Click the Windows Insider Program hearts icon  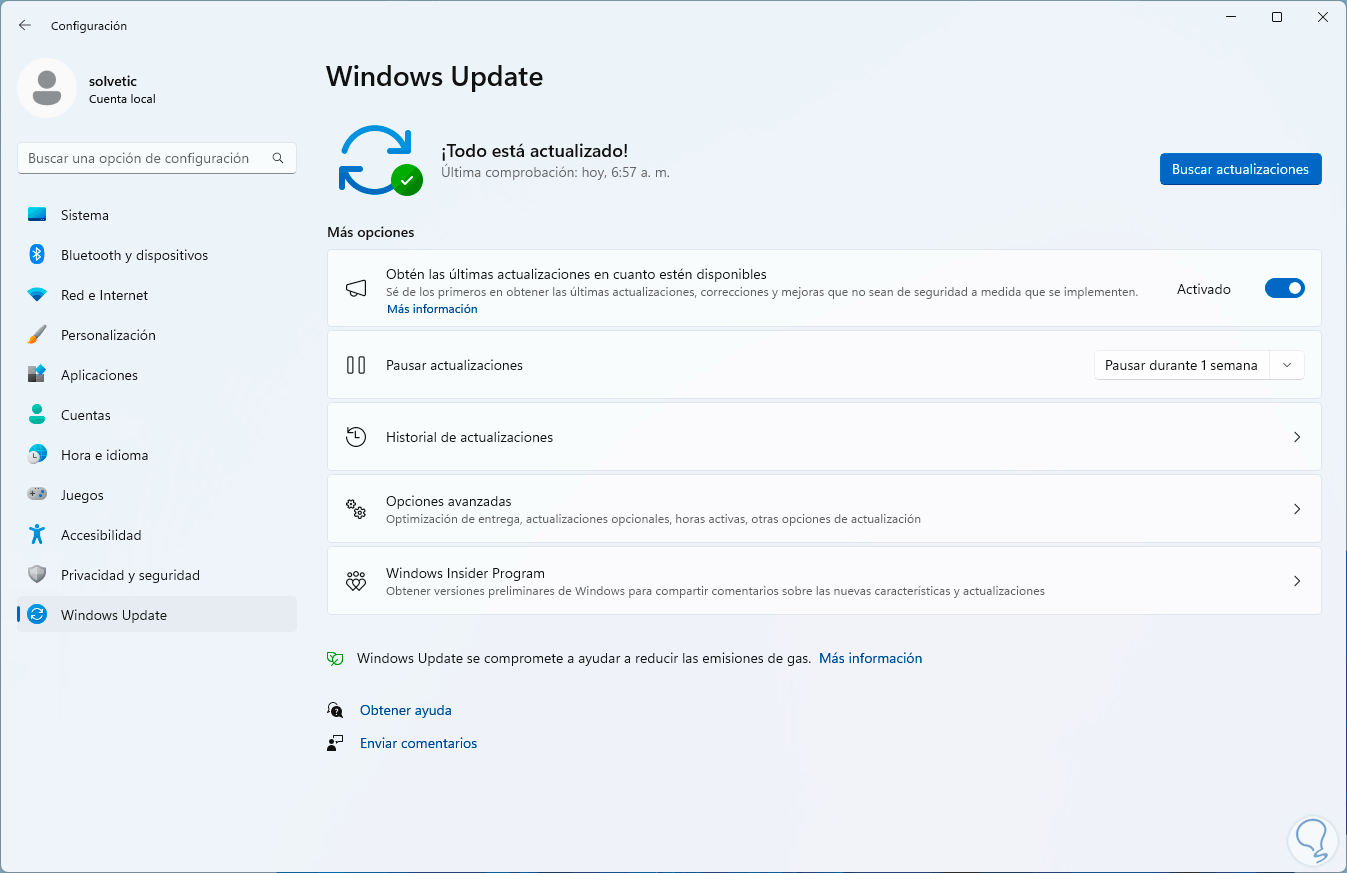356,581
